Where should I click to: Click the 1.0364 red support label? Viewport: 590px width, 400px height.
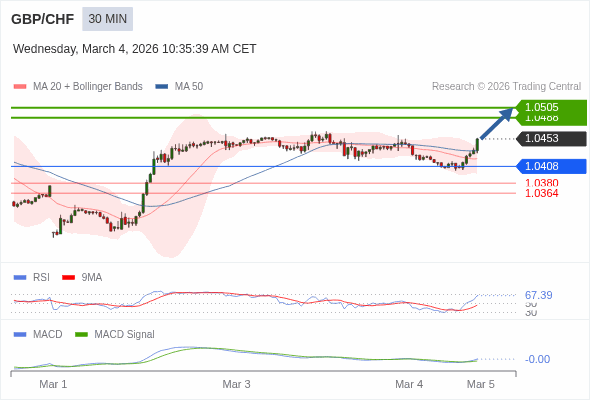541,193
